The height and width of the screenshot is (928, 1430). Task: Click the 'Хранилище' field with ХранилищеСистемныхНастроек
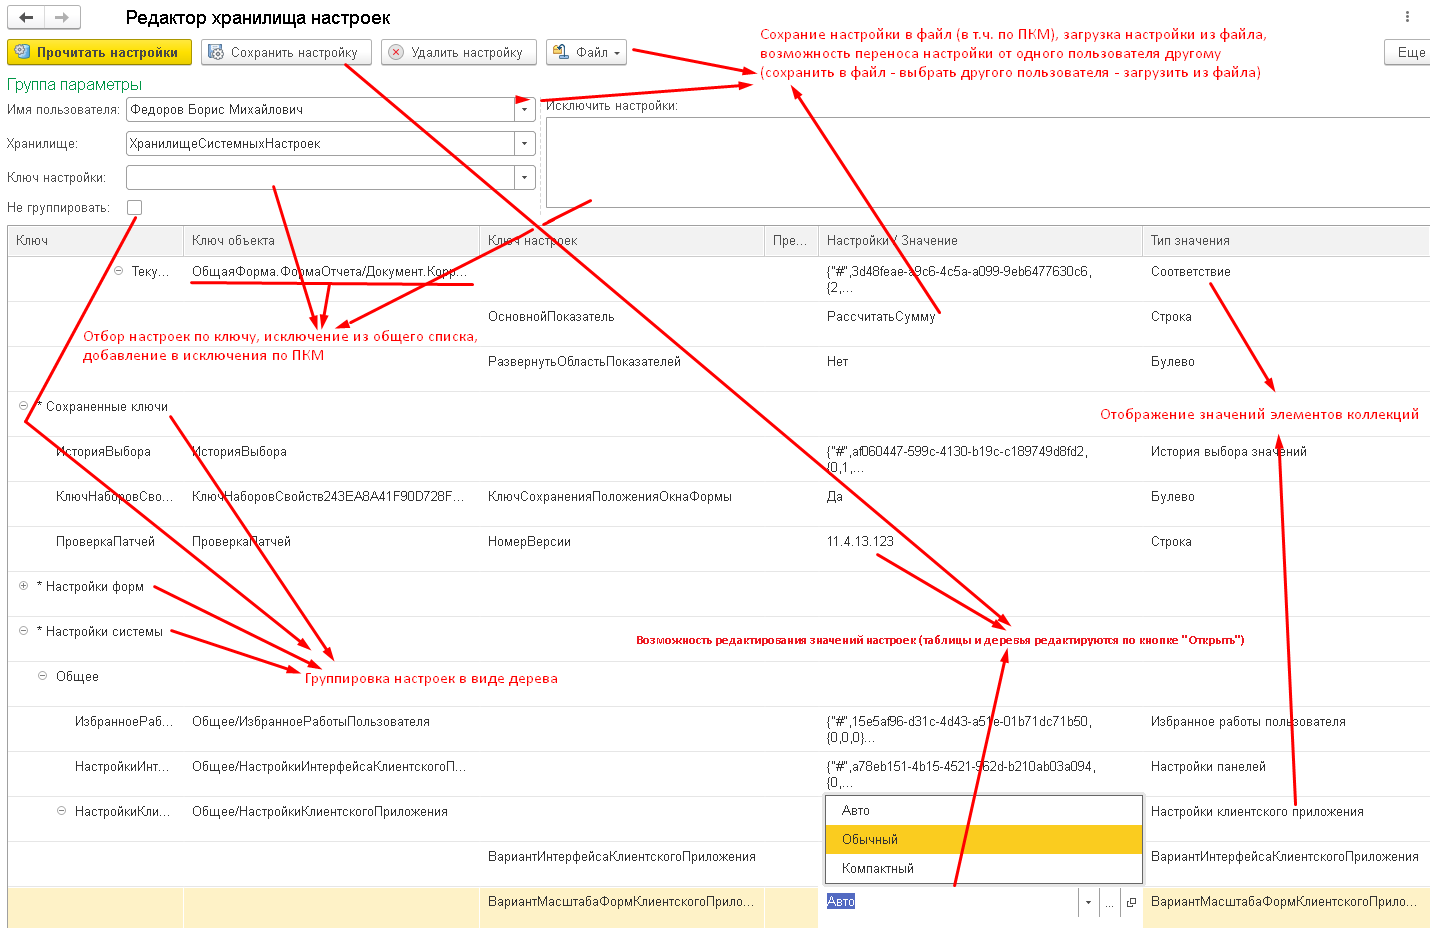coord(320,143)
